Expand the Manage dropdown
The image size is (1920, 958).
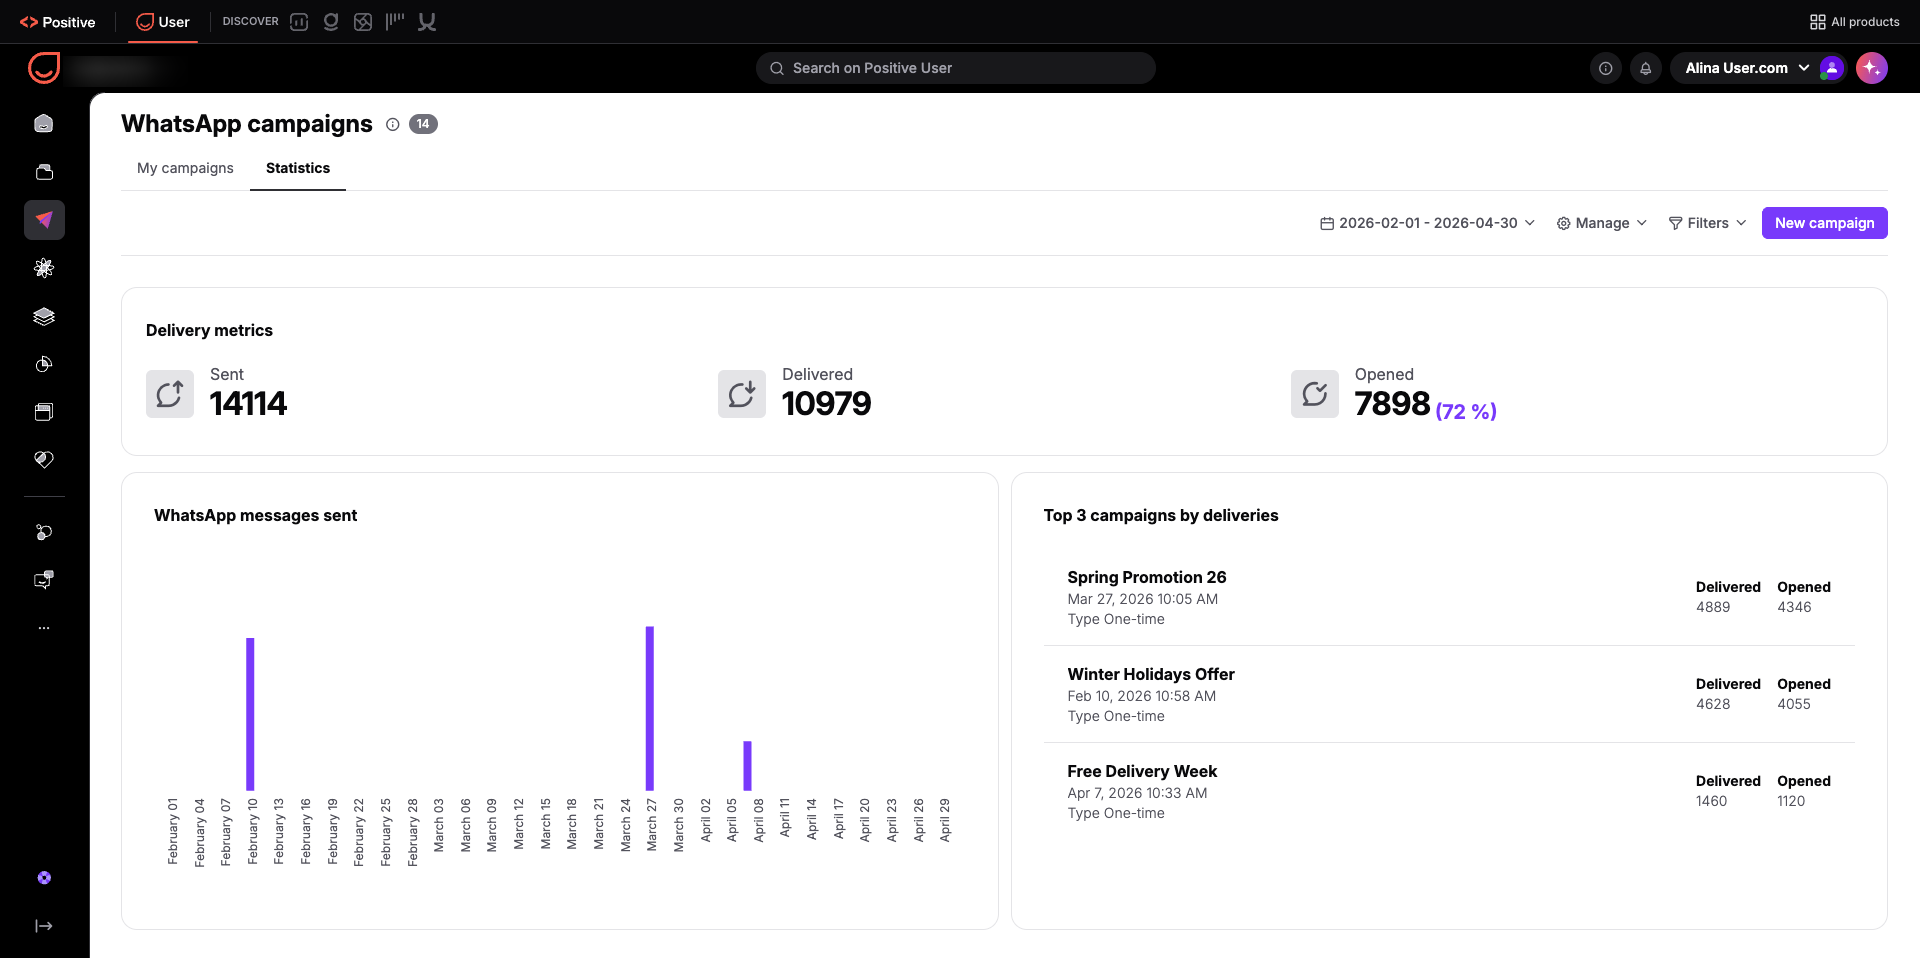click(x=1602, y=223)
